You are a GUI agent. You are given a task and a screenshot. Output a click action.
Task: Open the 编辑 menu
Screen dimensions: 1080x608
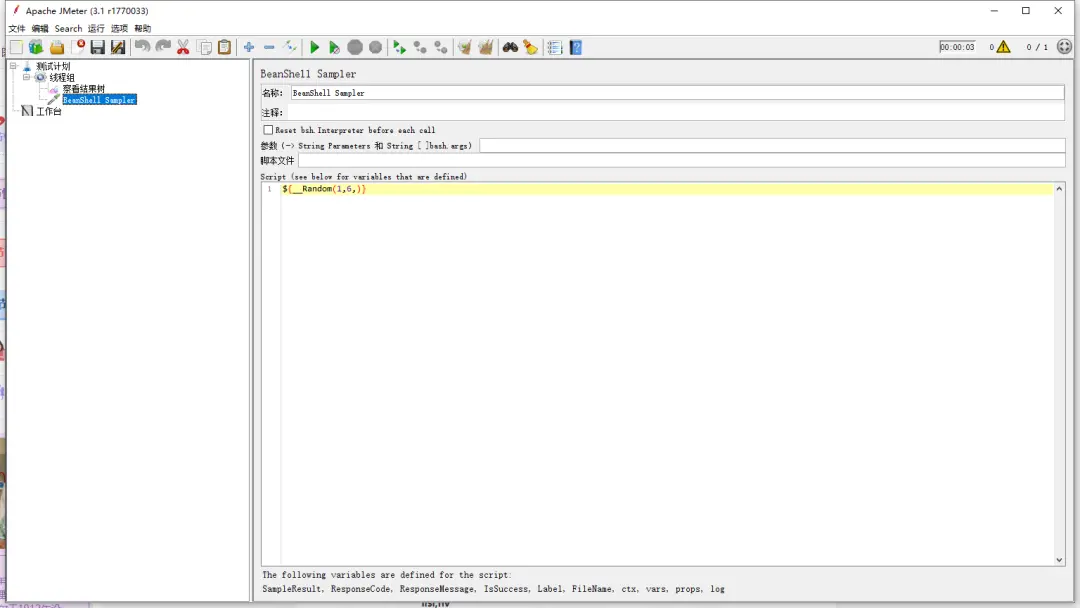click(x=40, y=28)
